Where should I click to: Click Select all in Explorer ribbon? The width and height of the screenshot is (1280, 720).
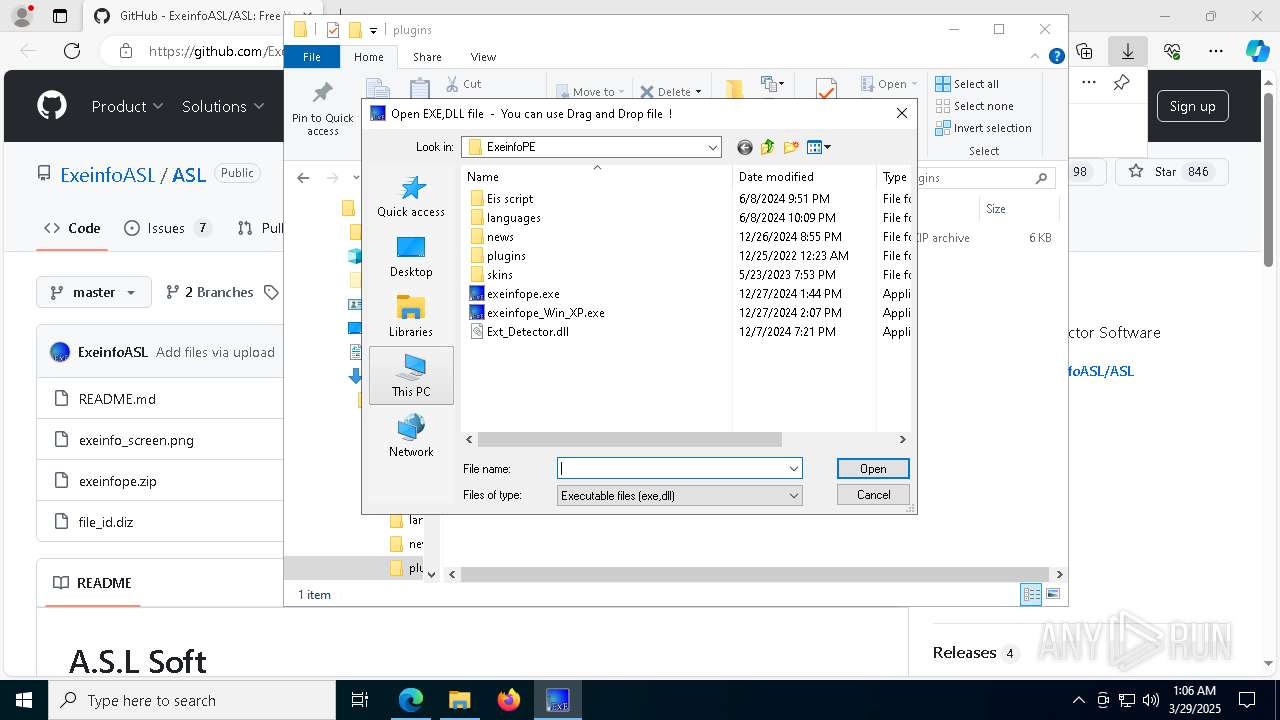point(967,84)
